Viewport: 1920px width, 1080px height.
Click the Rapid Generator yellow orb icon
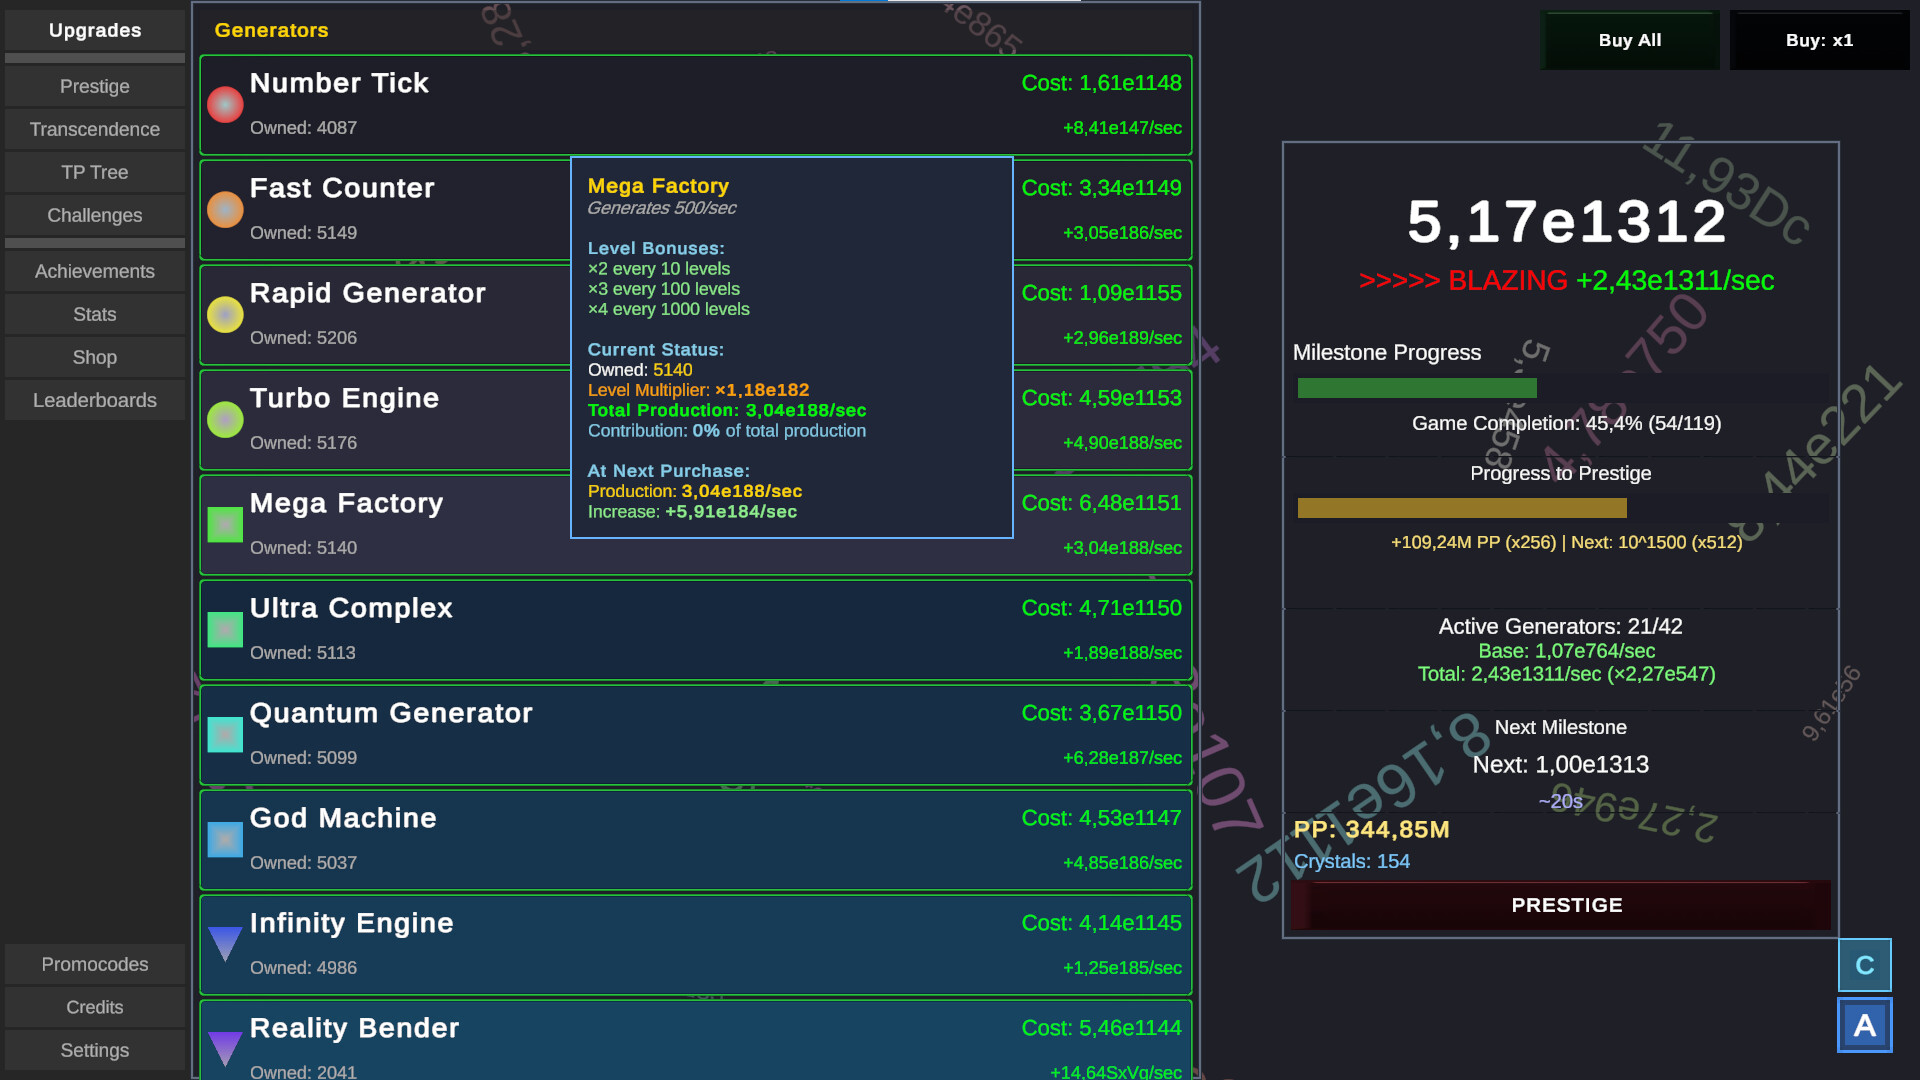pos(224,314)
